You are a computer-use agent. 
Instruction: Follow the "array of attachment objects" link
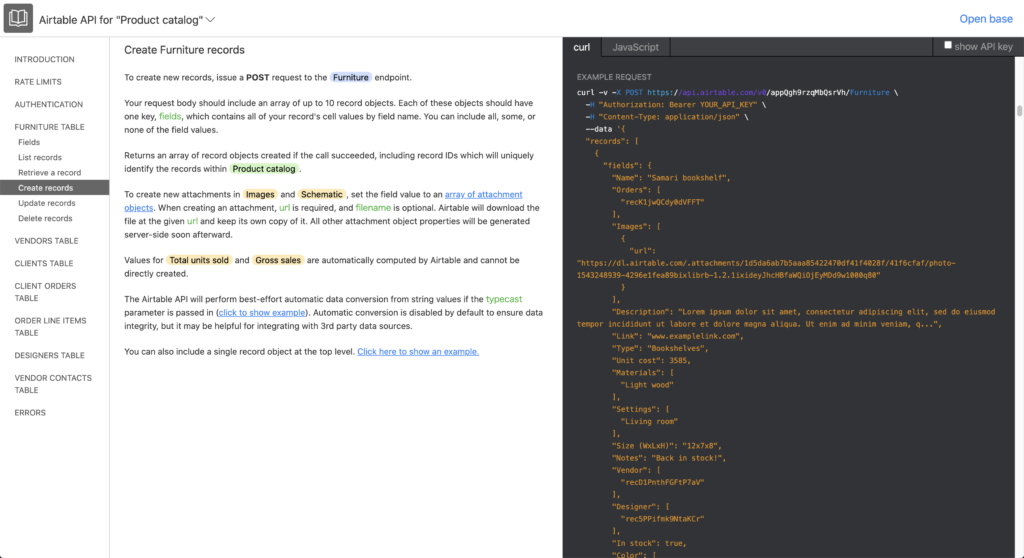(483, 194)
